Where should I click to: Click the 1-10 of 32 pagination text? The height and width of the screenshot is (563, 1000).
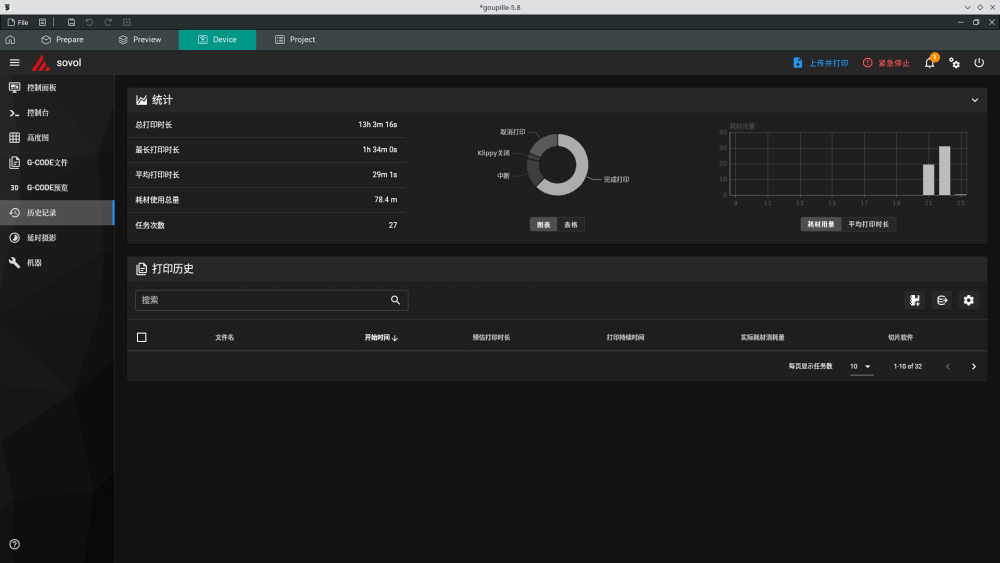coord(908,367)
